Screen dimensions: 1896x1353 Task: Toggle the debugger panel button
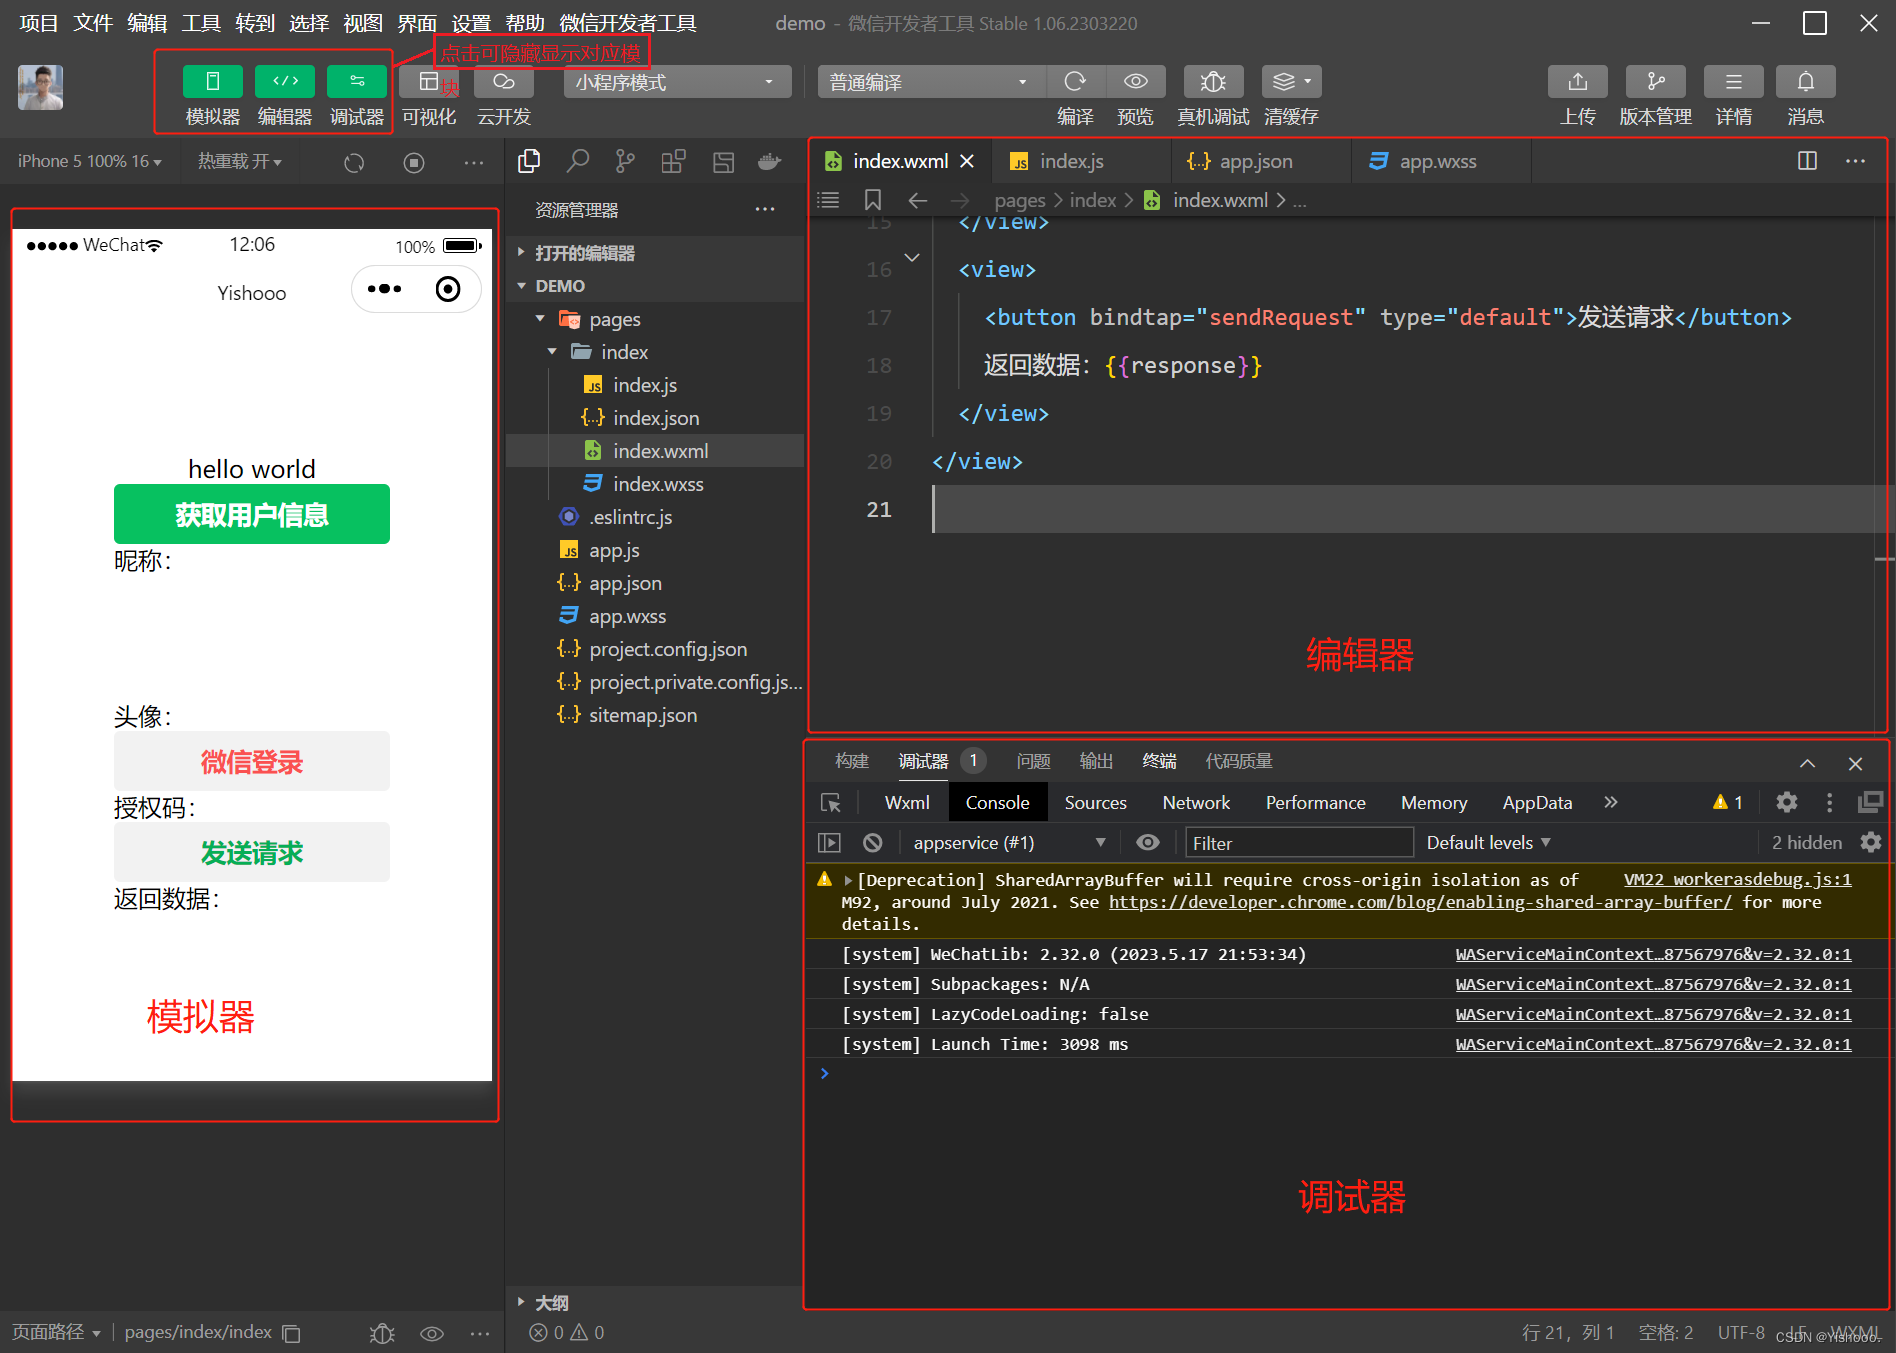357,81
